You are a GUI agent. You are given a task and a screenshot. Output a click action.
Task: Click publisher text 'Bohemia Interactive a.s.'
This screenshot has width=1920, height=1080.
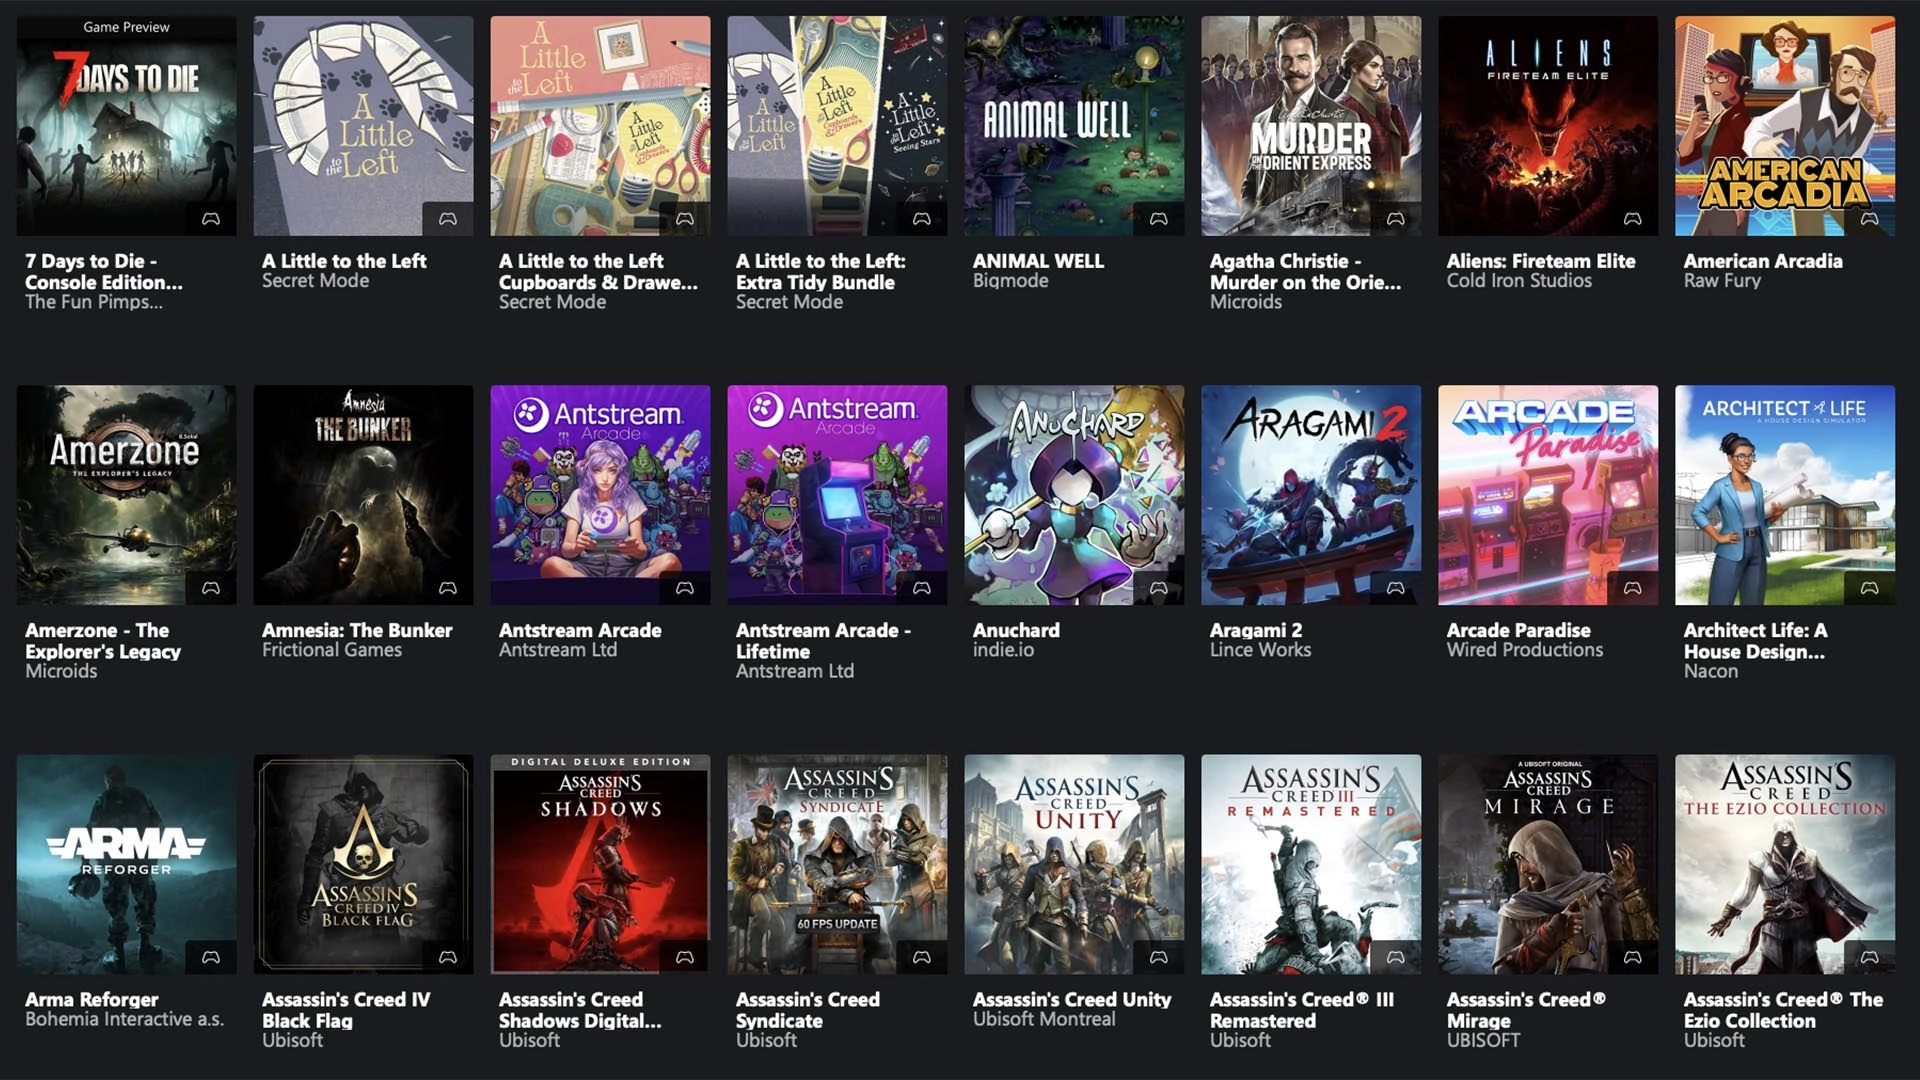(125, 1019)
